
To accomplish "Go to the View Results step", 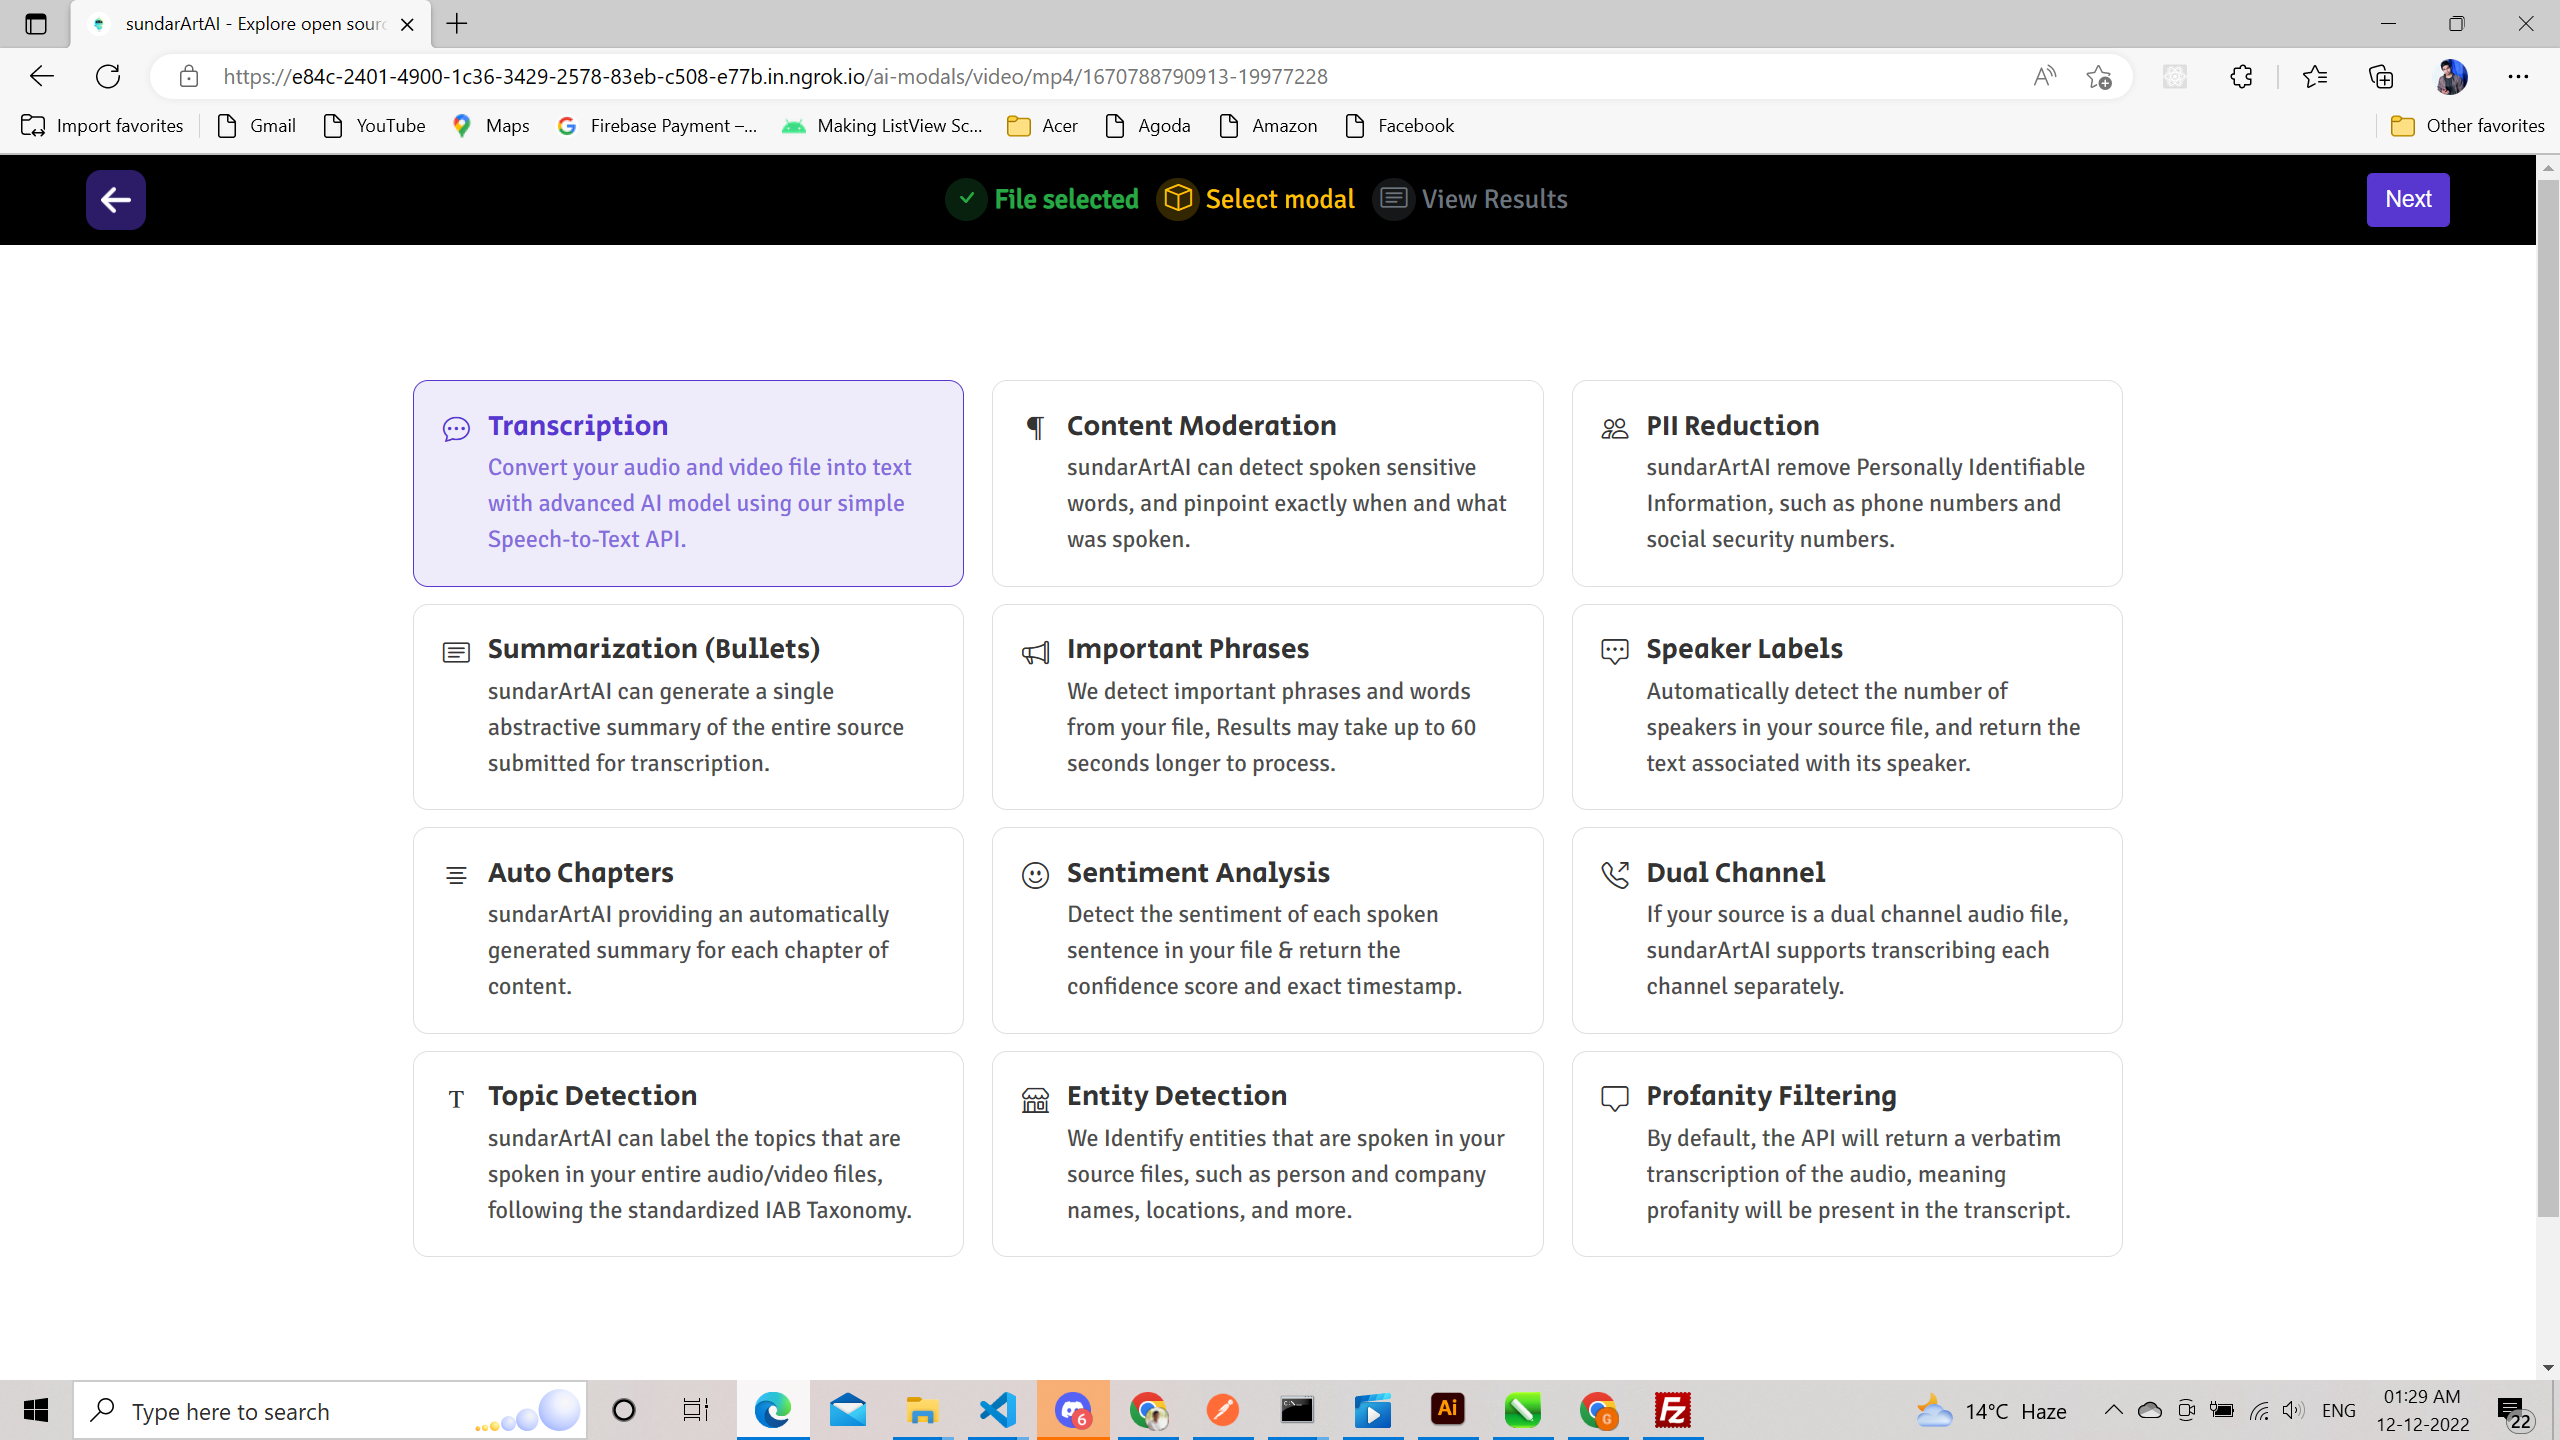I will (1471, 199).
